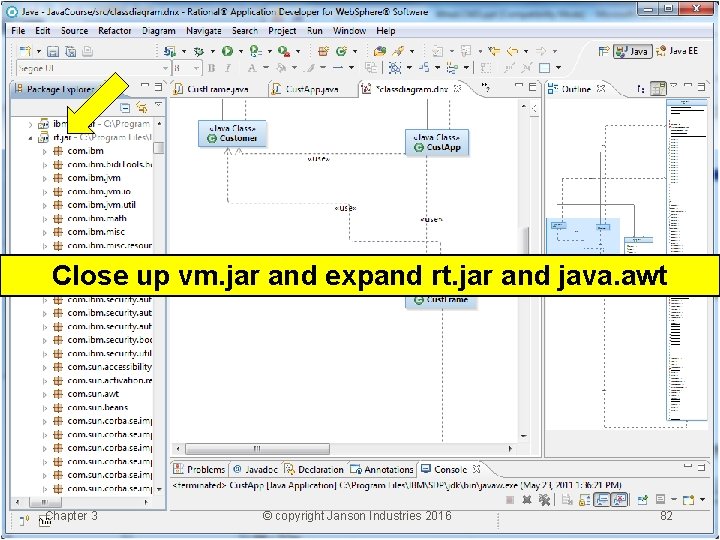Expand the com.ibm package node
720x540 pixels.
click(x=45, y=151)
